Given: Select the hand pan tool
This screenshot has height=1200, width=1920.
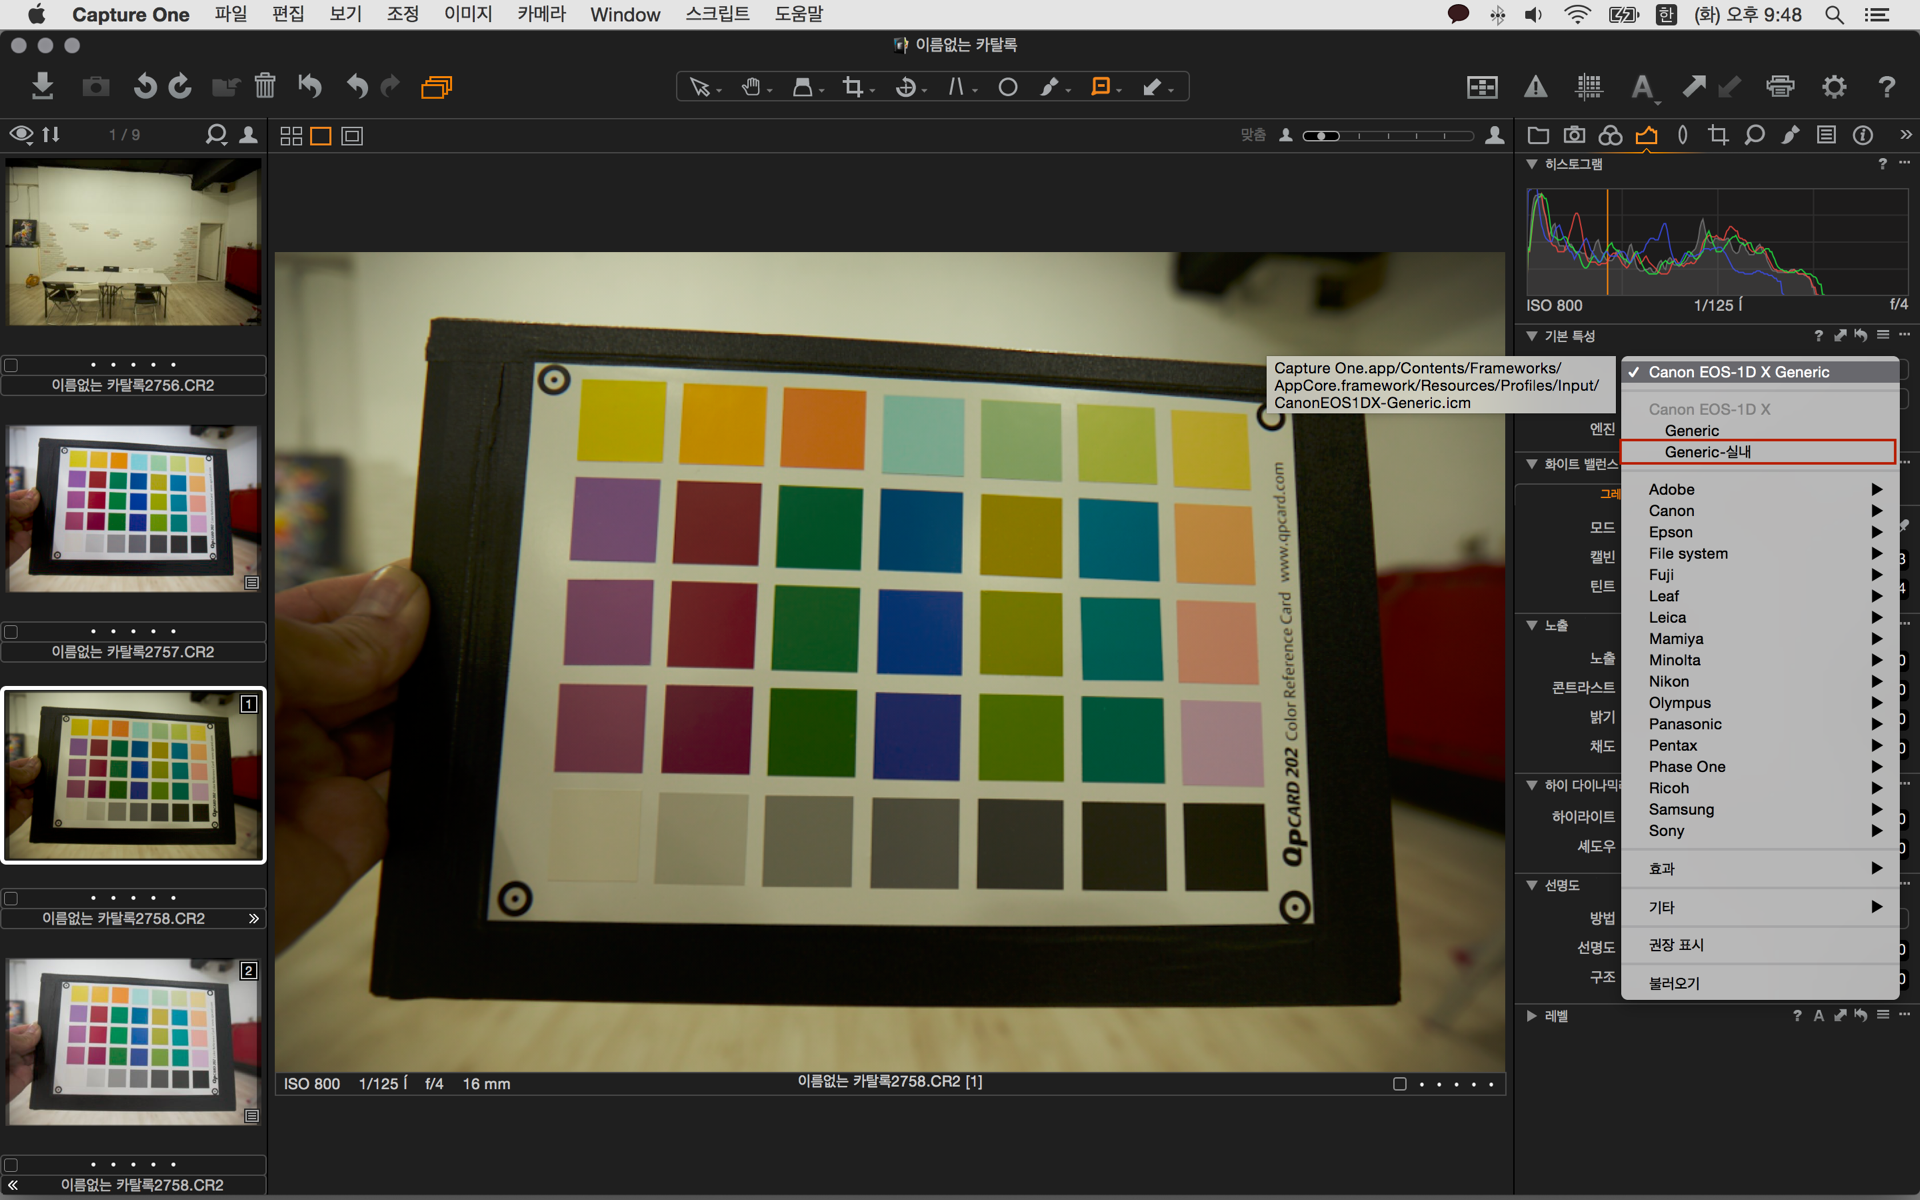Looking at the screenshot, I should tap(751, 87).
